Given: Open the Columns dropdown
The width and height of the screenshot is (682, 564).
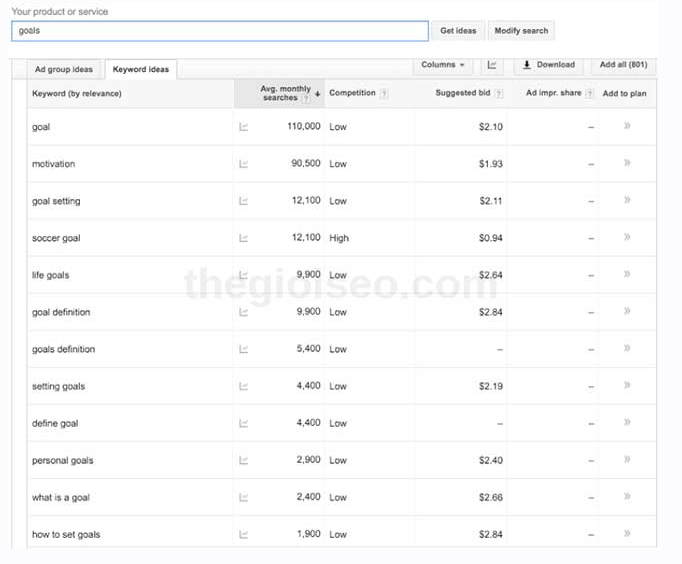Looking at the screenshot, I should [x=442, y=65].
